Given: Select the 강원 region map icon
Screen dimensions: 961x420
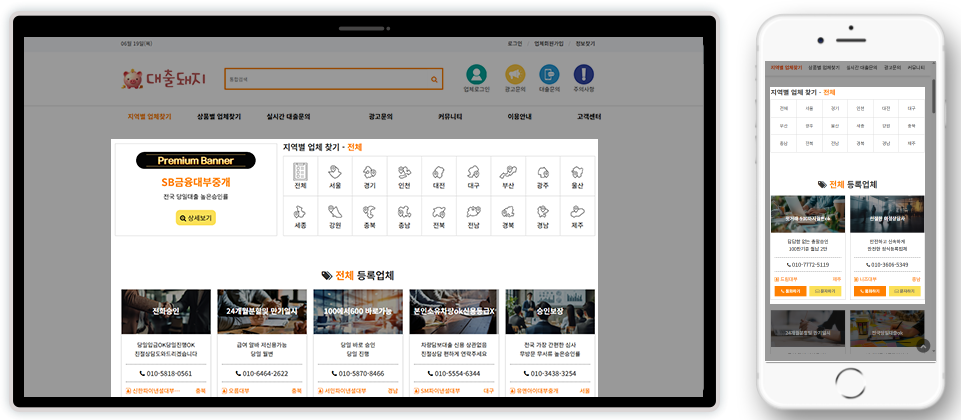Looking at the screenshot, I should (335, 215).
